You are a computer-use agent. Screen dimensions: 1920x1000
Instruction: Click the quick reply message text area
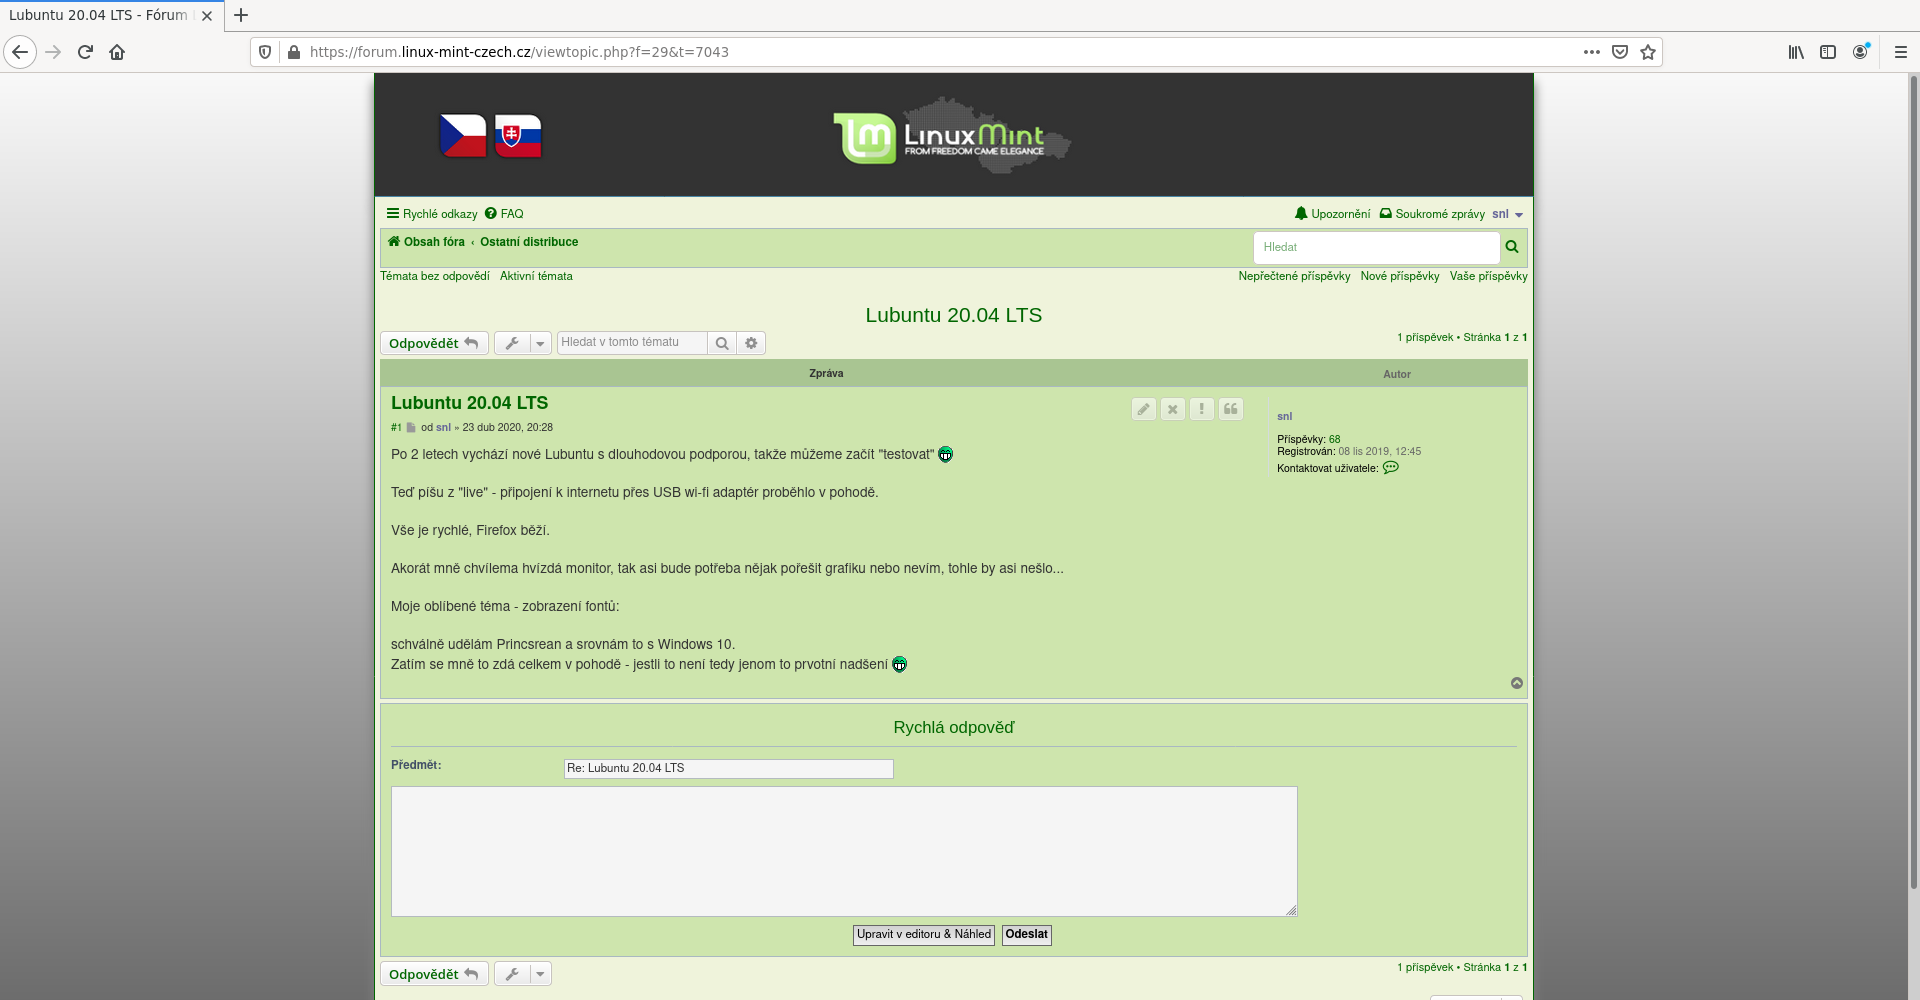843,851
